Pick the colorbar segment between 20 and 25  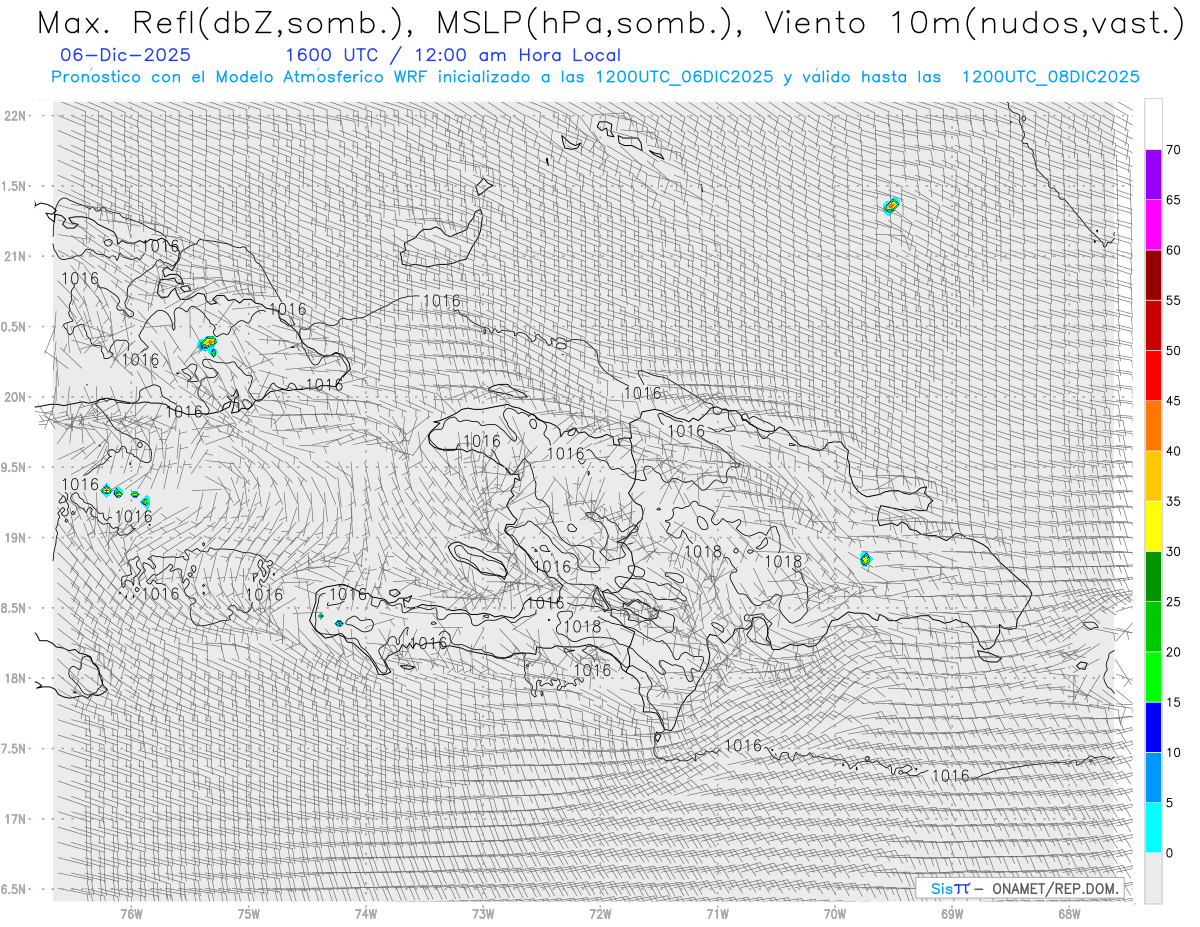pyautogui.click(x=1153, y=626)
